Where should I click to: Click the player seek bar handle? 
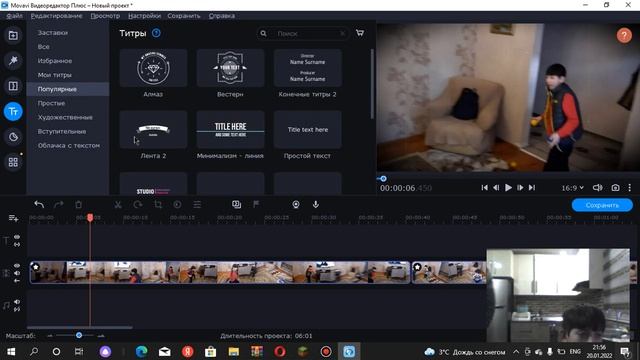[383, 178]
